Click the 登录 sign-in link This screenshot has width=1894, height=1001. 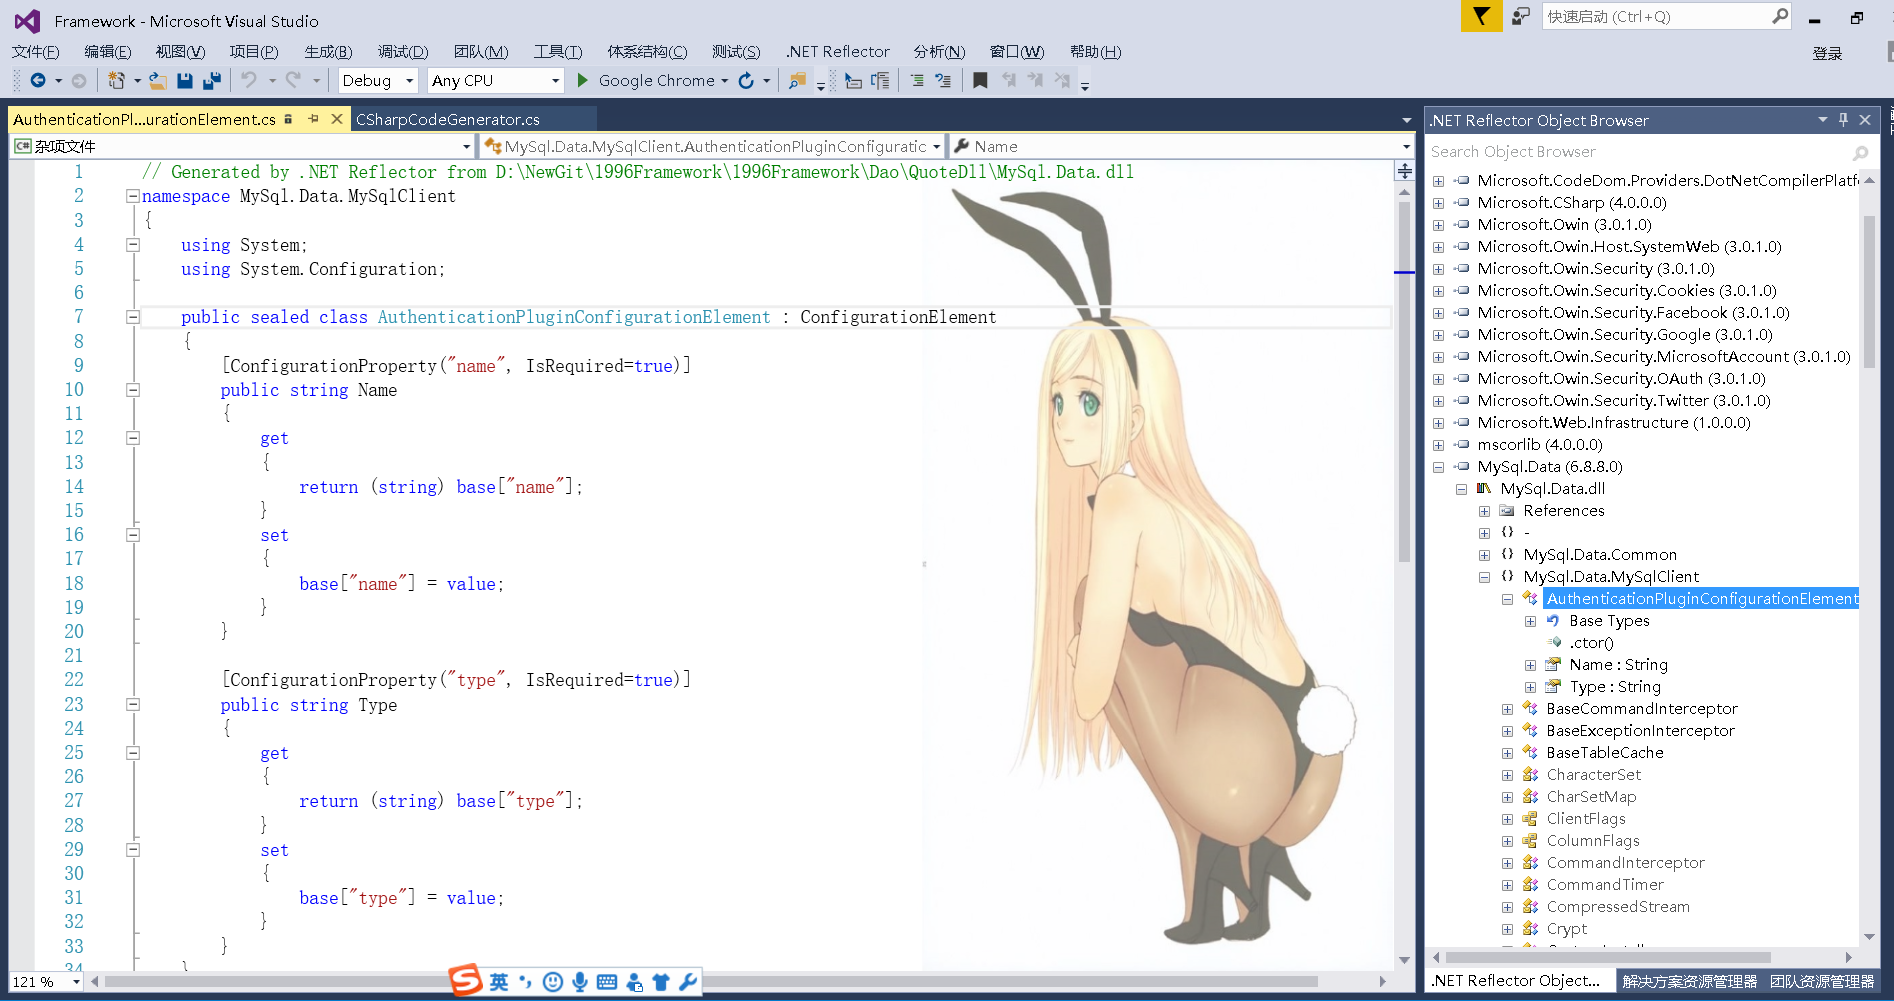tap(1827, 53)
